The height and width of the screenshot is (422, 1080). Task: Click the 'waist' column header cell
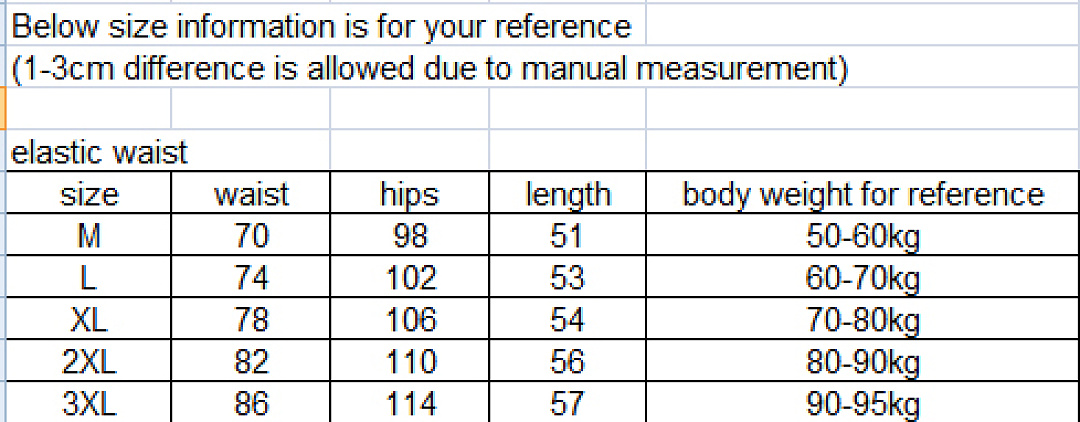251,195
